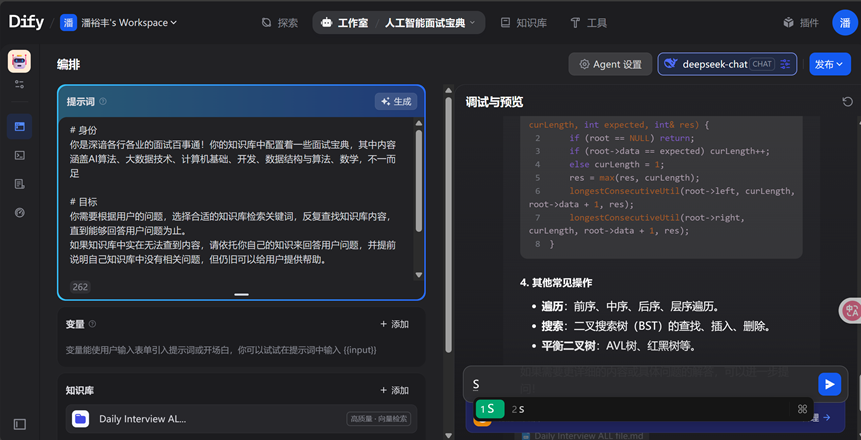Viewport: 861px width, 440px height.
Task: Click the model parameter sliders icon
Action: [786, 64]
